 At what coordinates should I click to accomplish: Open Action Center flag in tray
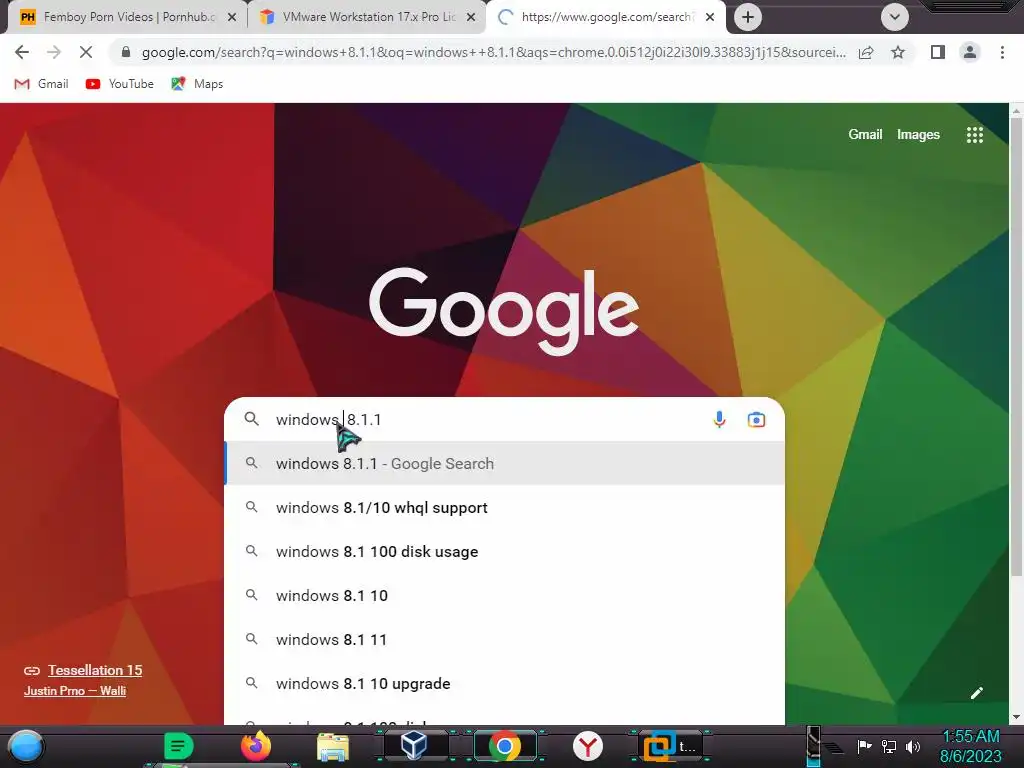click(x=864, y=746)
